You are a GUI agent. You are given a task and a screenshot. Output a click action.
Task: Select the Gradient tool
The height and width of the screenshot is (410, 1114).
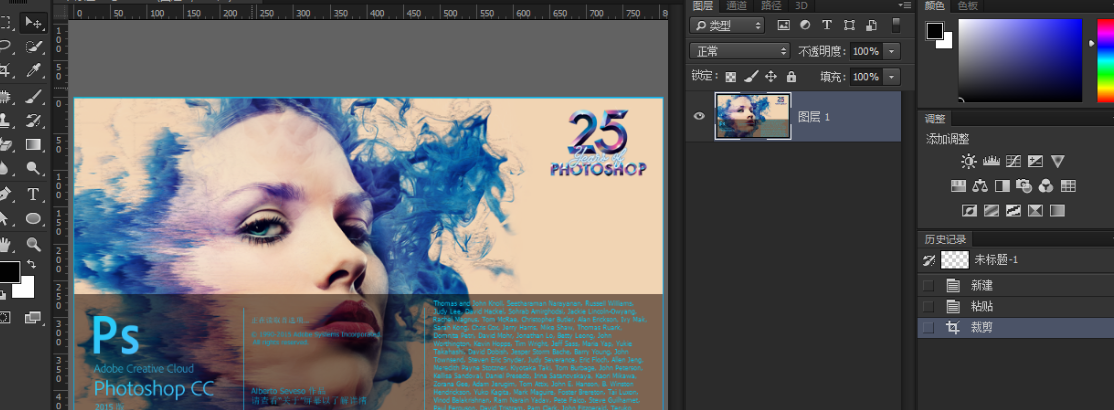tap(33, 144)
